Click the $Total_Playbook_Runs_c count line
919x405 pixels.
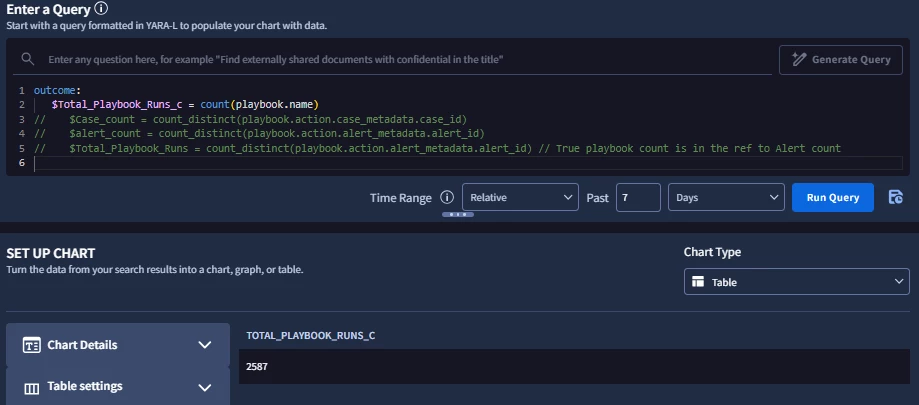click(x=185, y=105)
